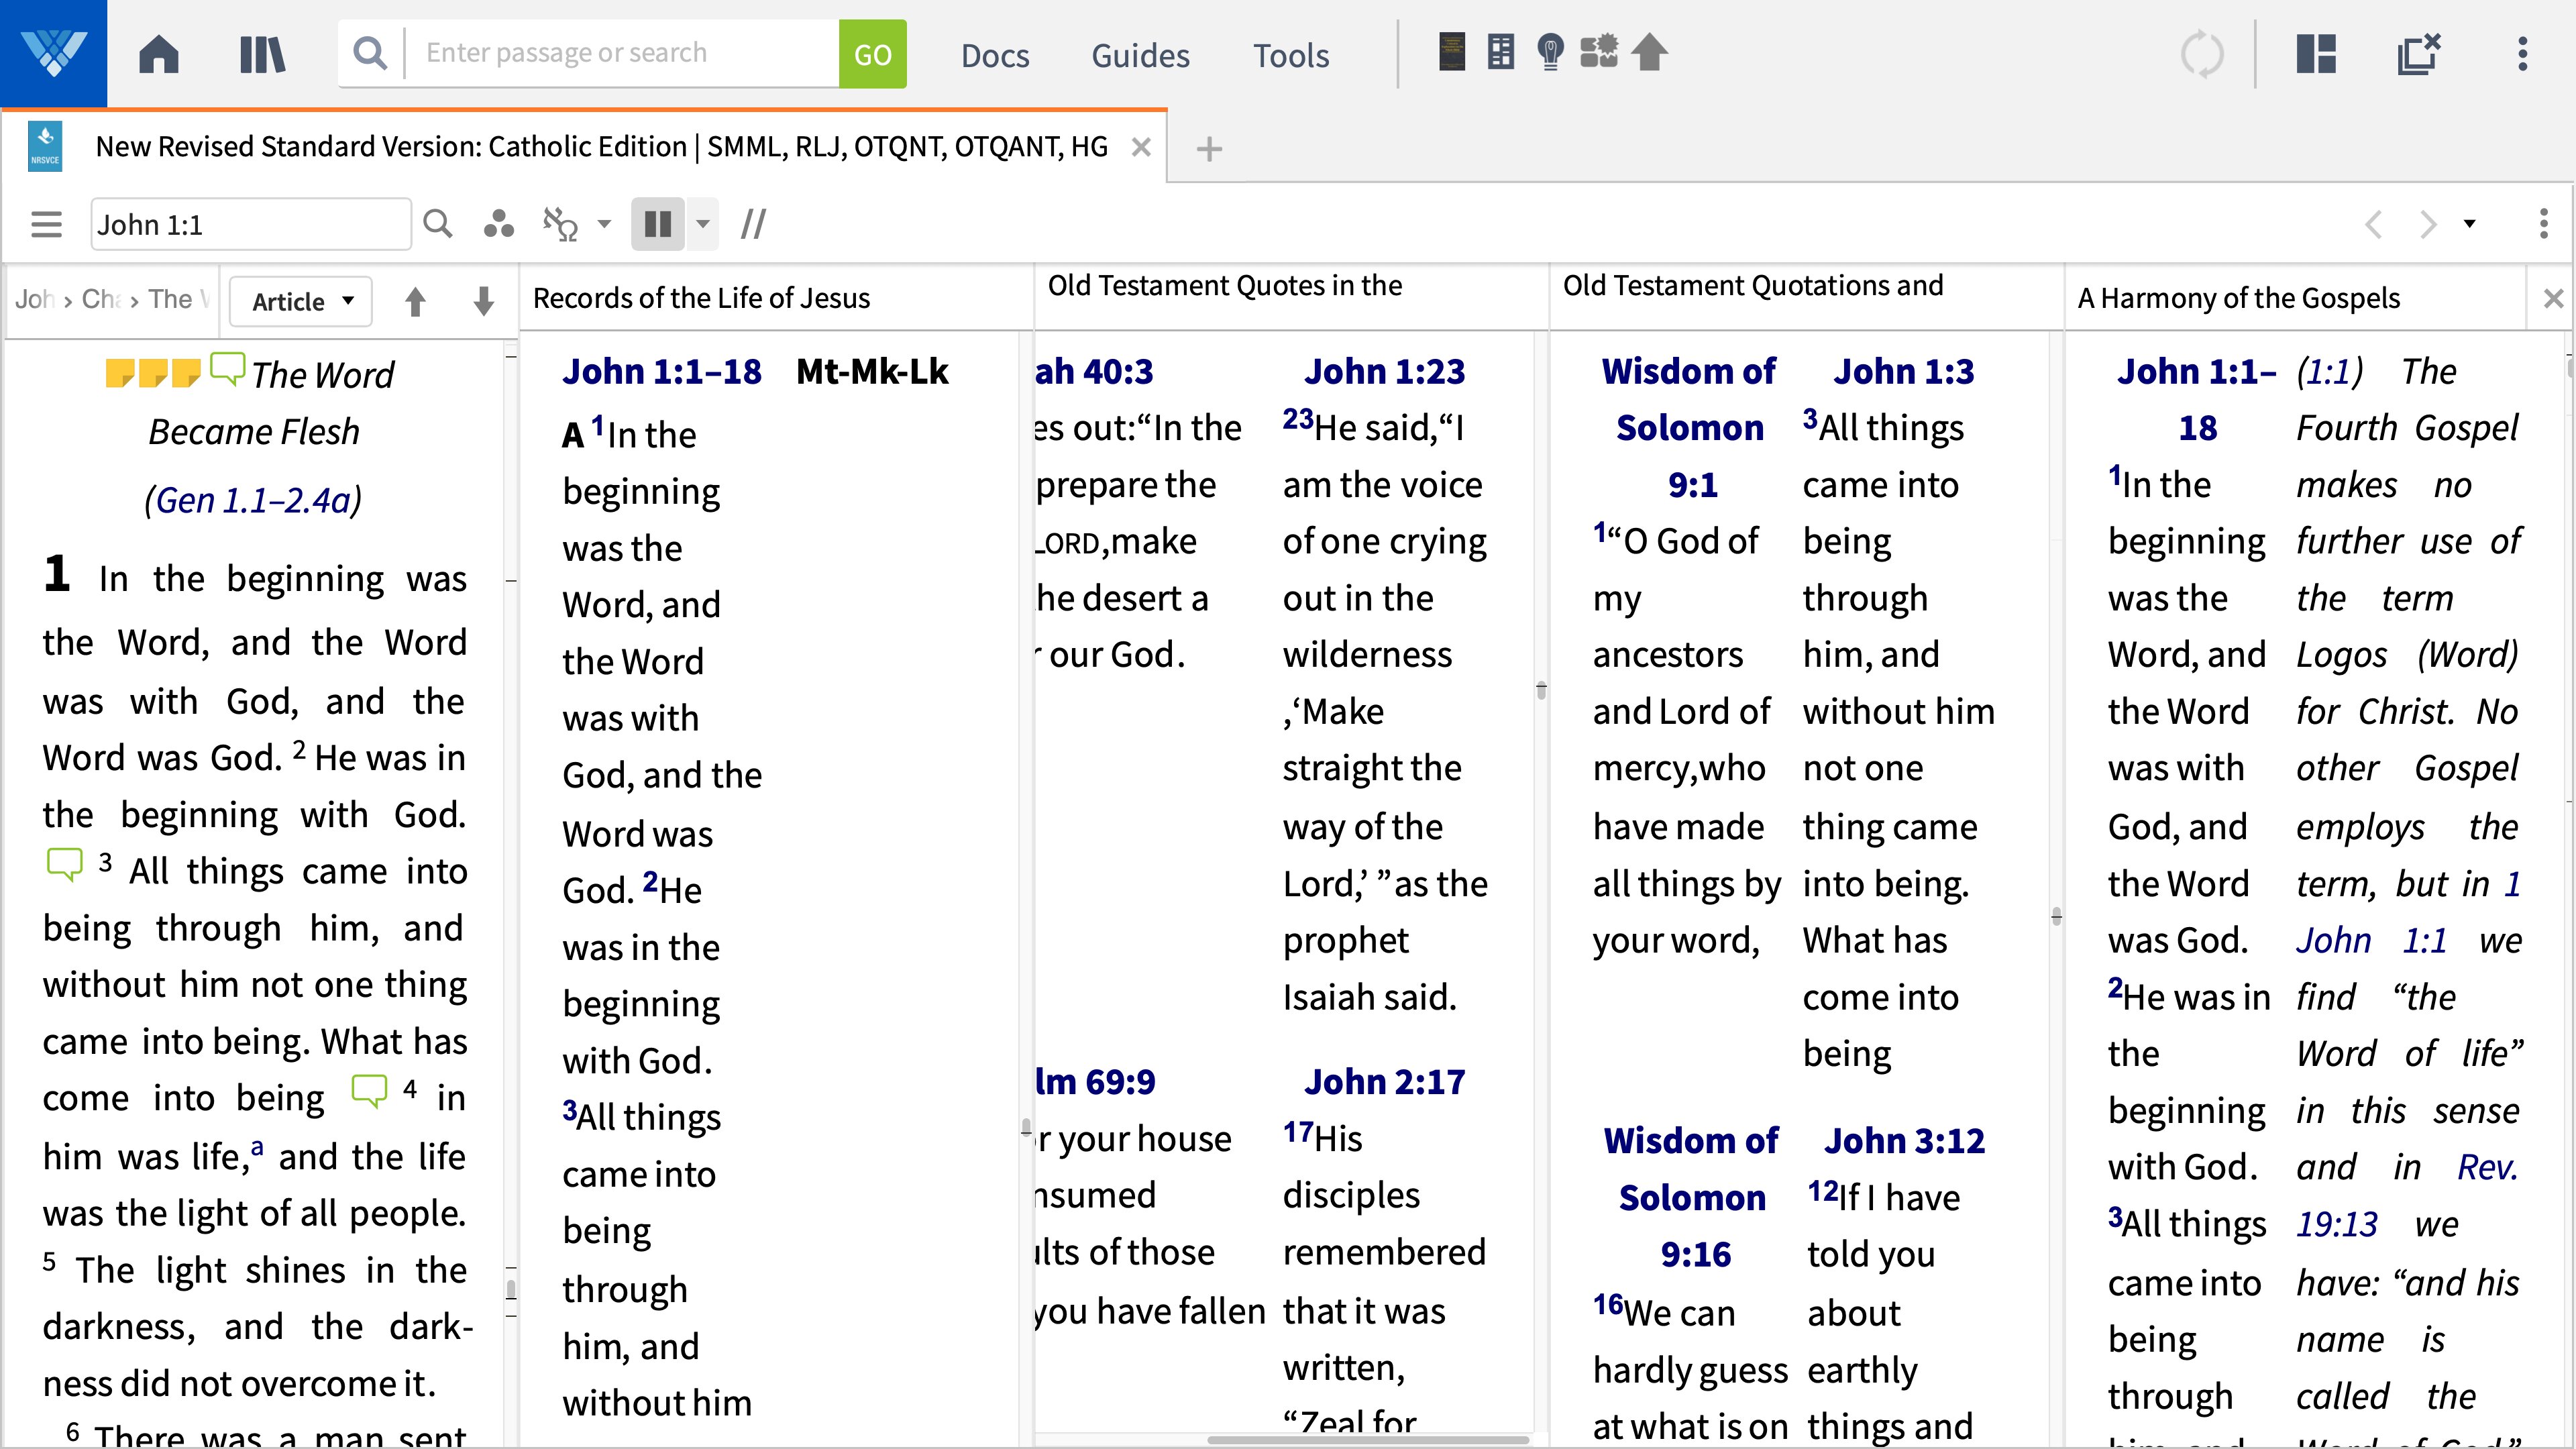Open the resource's inline search magnifier
The width and height of the screenshot is (2576, 1449).
point(438,224)
